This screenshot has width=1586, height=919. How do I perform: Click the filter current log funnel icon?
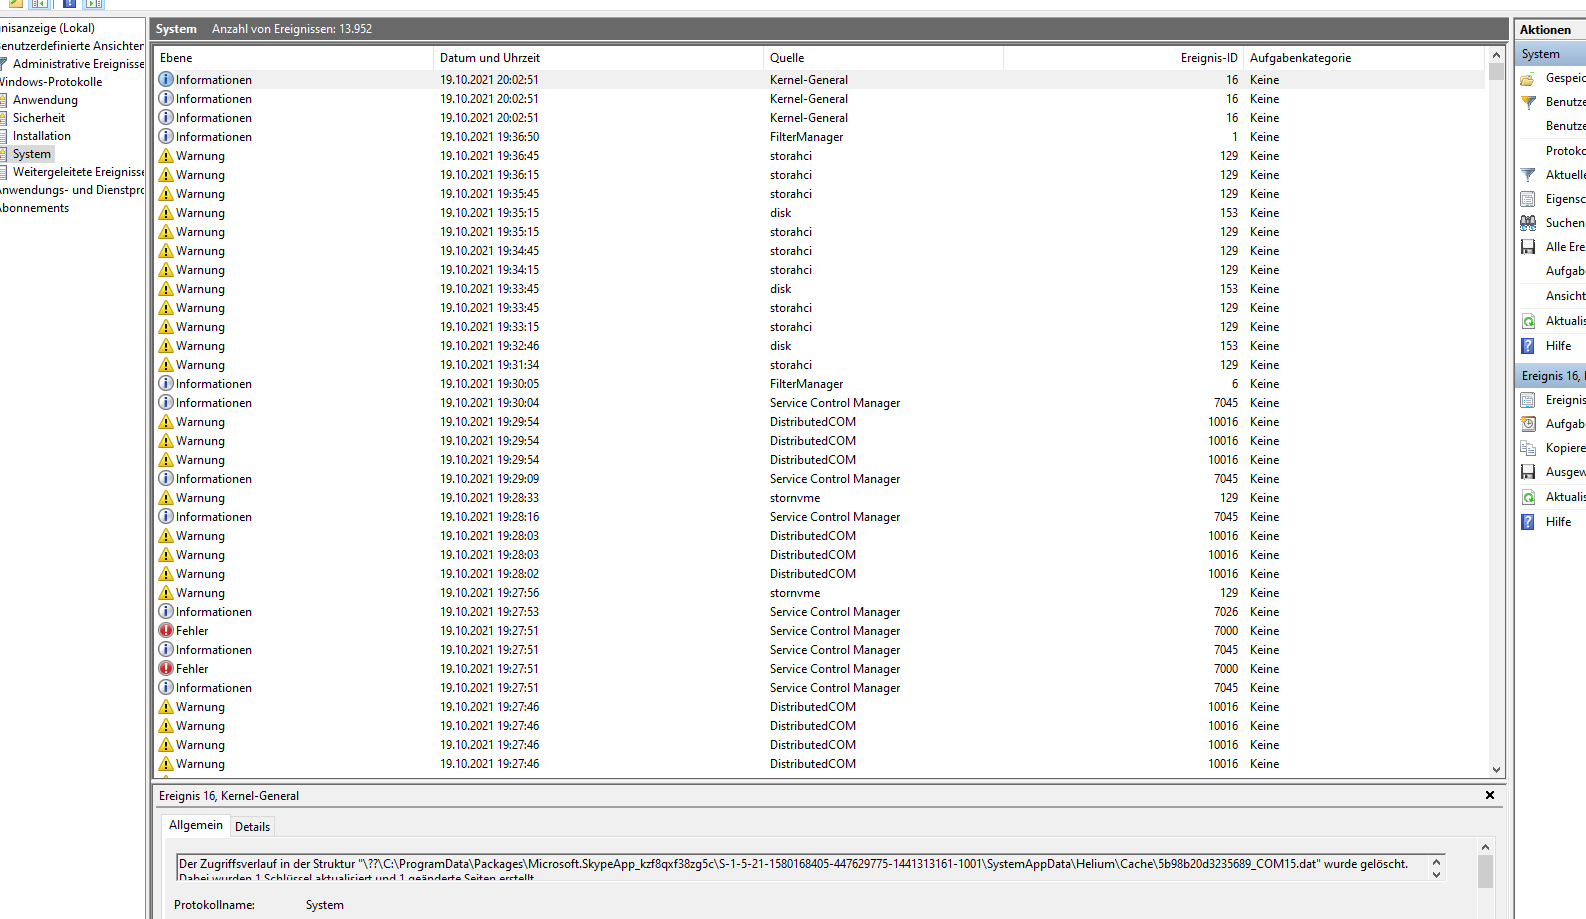pyautogui.click(x=1528, y=175)
